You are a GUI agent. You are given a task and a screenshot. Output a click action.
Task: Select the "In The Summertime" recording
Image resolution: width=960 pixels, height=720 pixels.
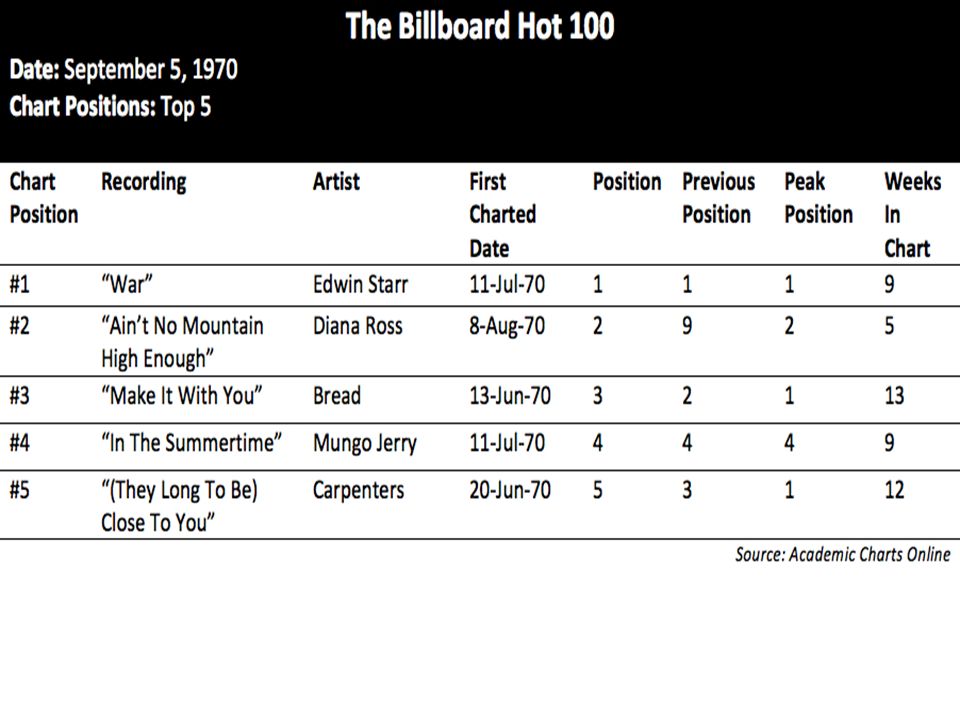point(192,443)
